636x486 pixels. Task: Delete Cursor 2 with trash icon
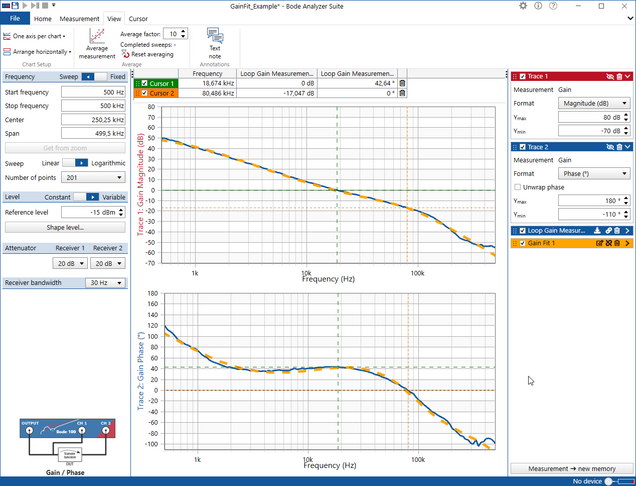click(x=402, y=93)
